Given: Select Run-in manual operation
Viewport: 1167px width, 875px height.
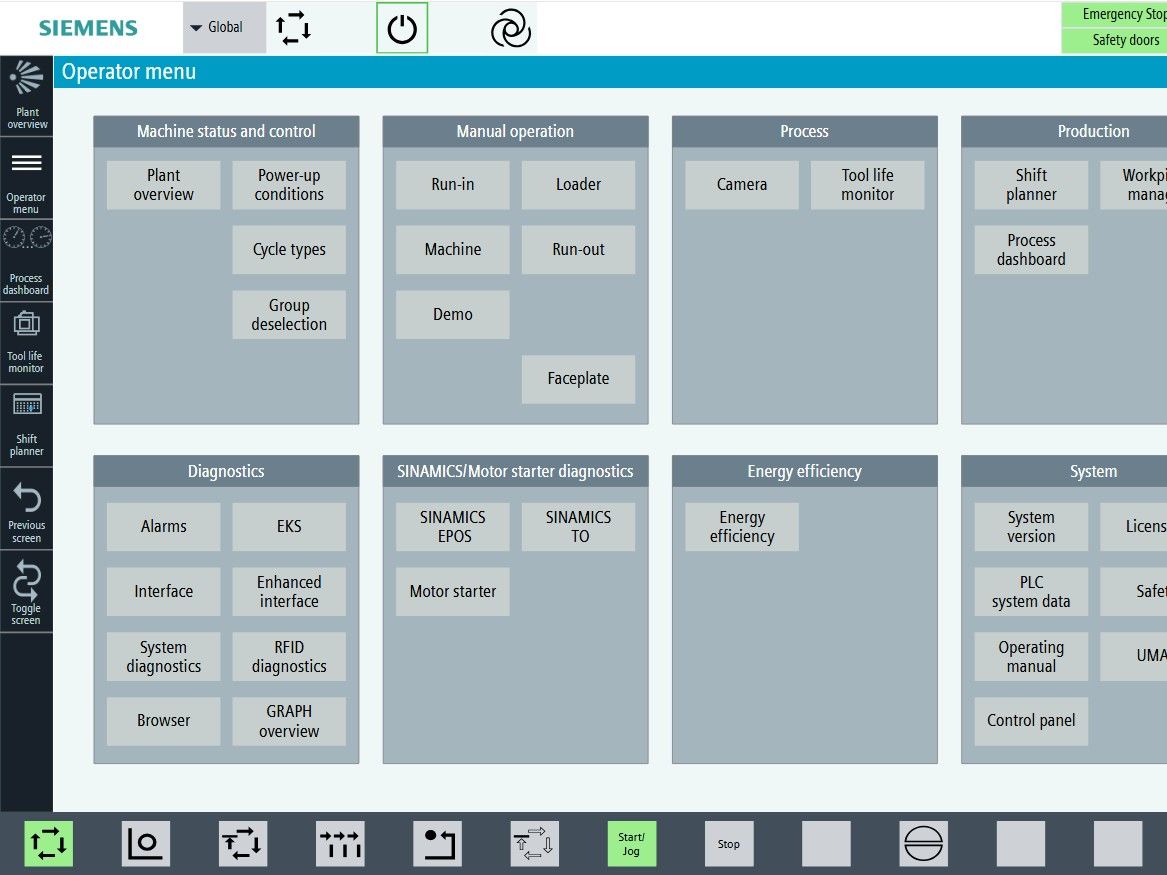Looking at the screenshot, I should coord(453,185).
